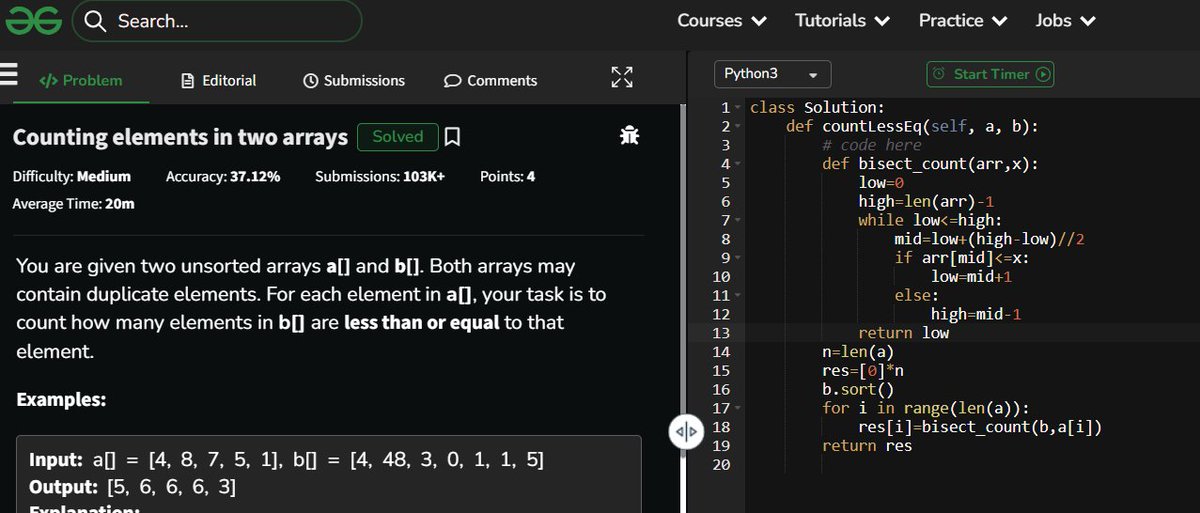Screen dimensions: 1200x513
Task: Click the 'Examples:' heading
Action: [62, 399]
